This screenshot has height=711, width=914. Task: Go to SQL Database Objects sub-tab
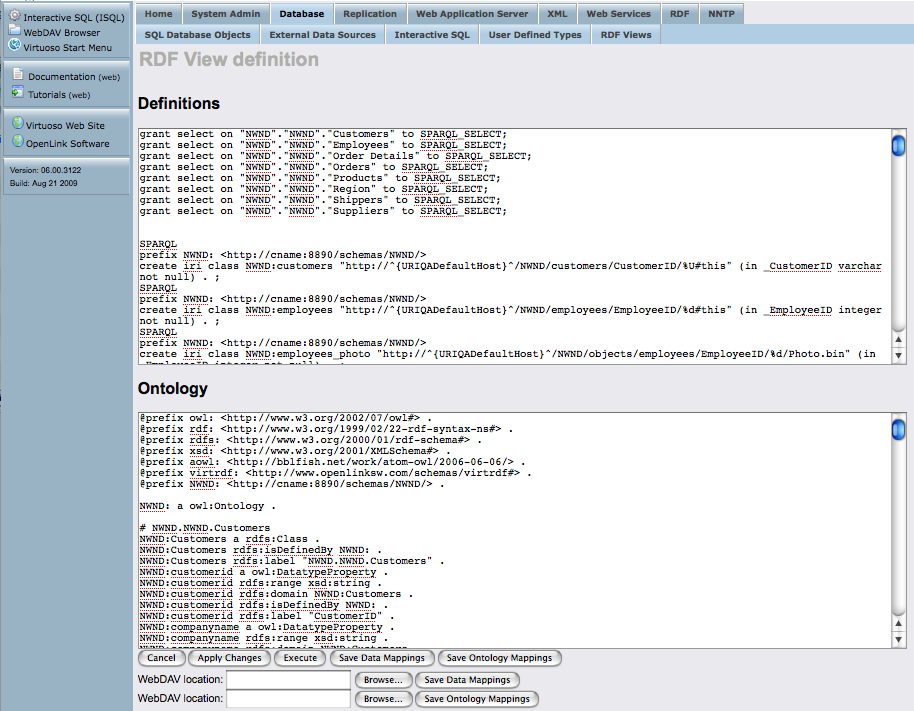click(x=197, y=35)
